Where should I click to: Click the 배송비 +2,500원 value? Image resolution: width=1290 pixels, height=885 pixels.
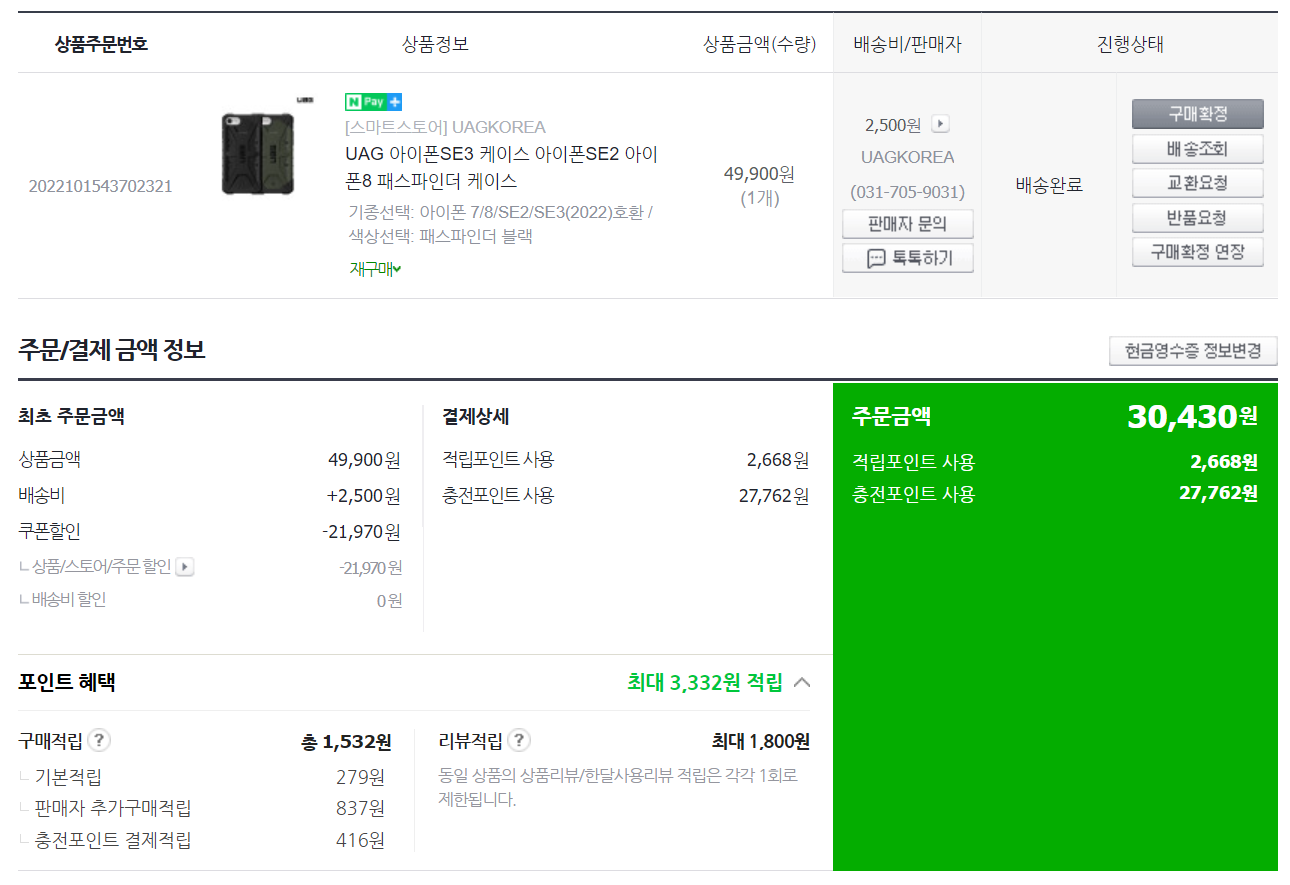coord(364,495)
